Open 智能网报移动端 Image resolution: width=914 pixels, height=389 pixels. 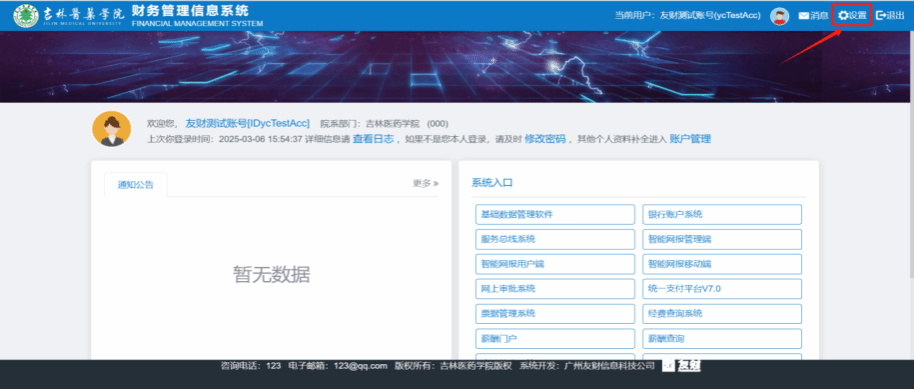pos(722,264)
